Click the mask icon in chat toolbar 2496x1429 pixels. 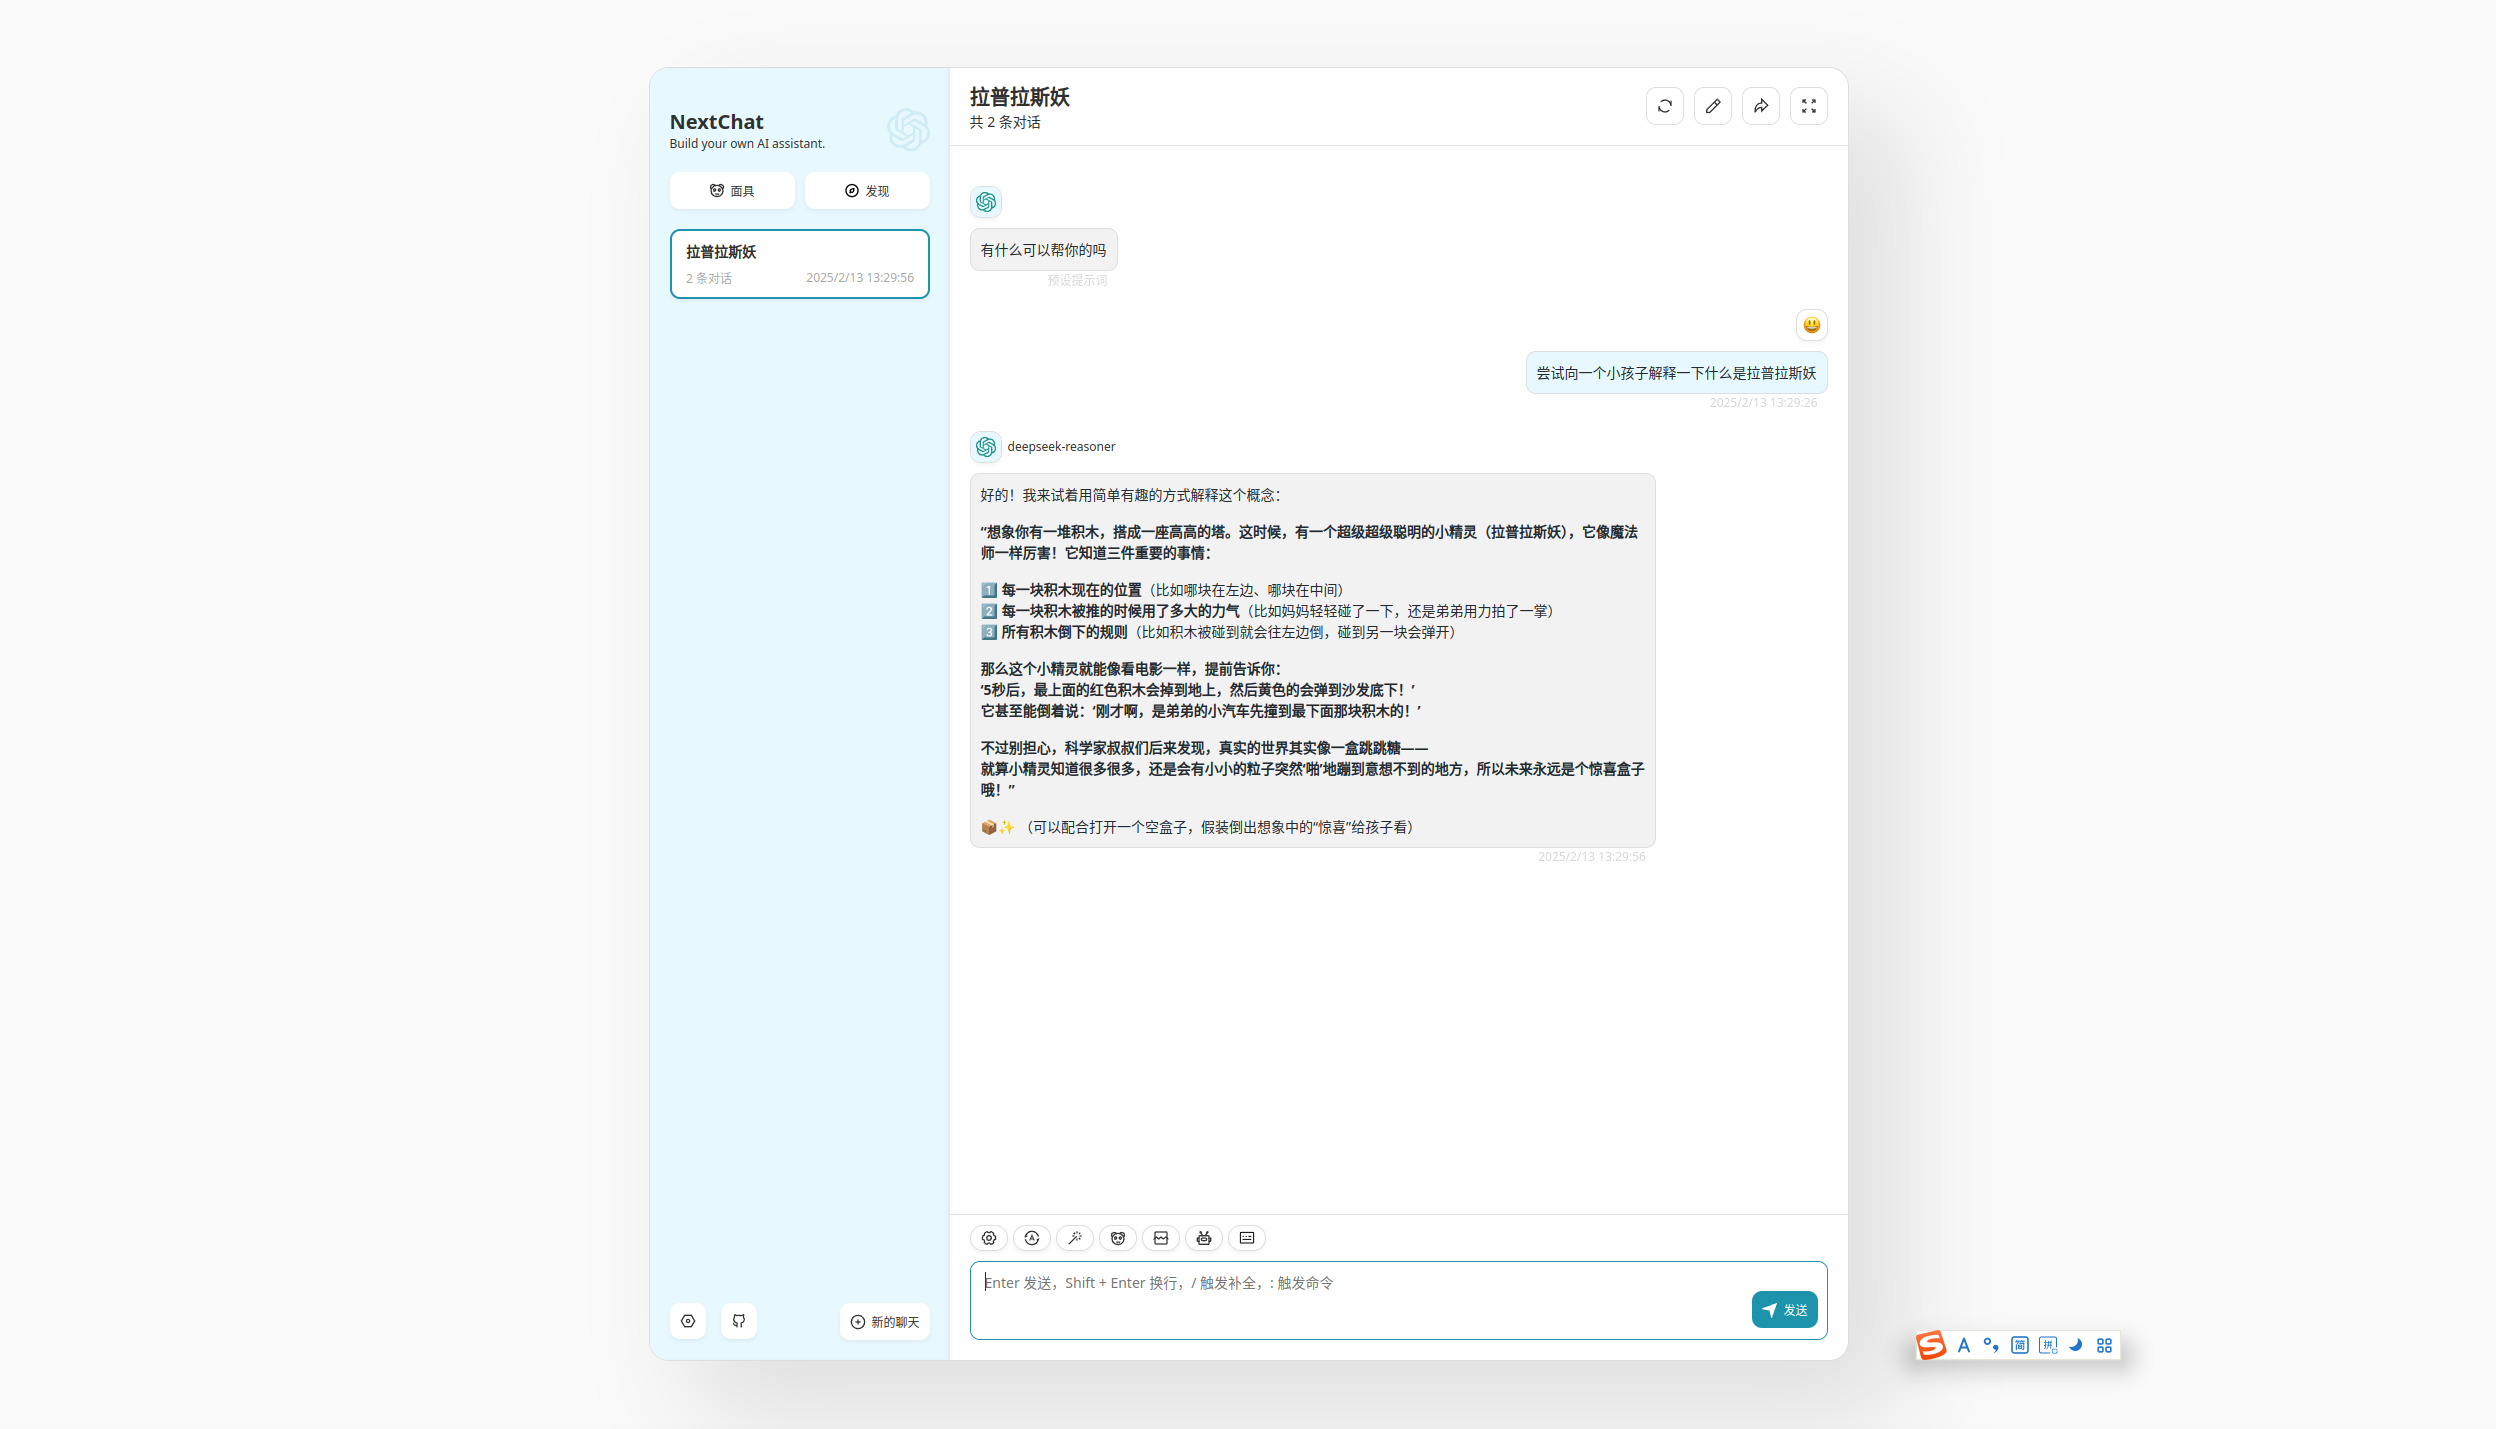(x=1117, y=1238)
